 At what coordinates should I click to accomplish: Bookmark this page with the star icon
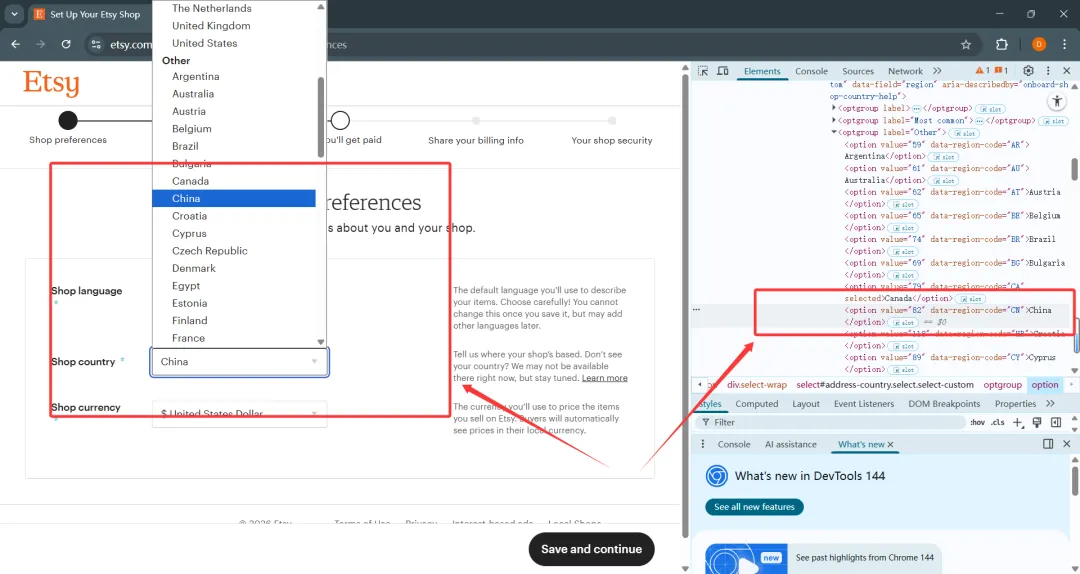(x=966, y=44)
